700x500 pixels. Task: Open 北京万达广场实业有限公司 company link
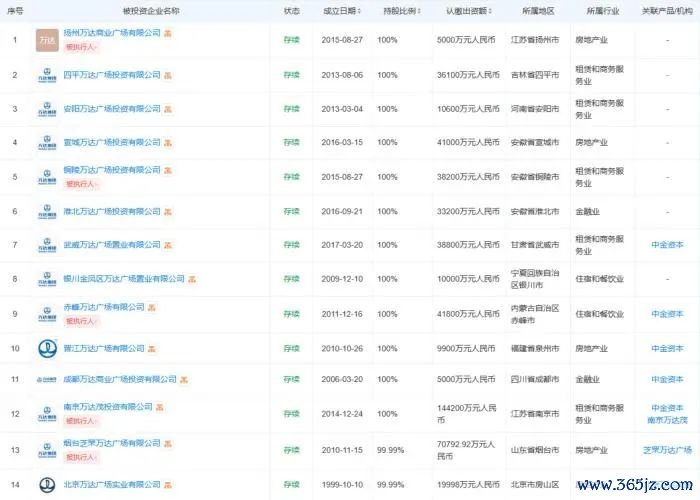pyautogui.click(x=112, y=484)
